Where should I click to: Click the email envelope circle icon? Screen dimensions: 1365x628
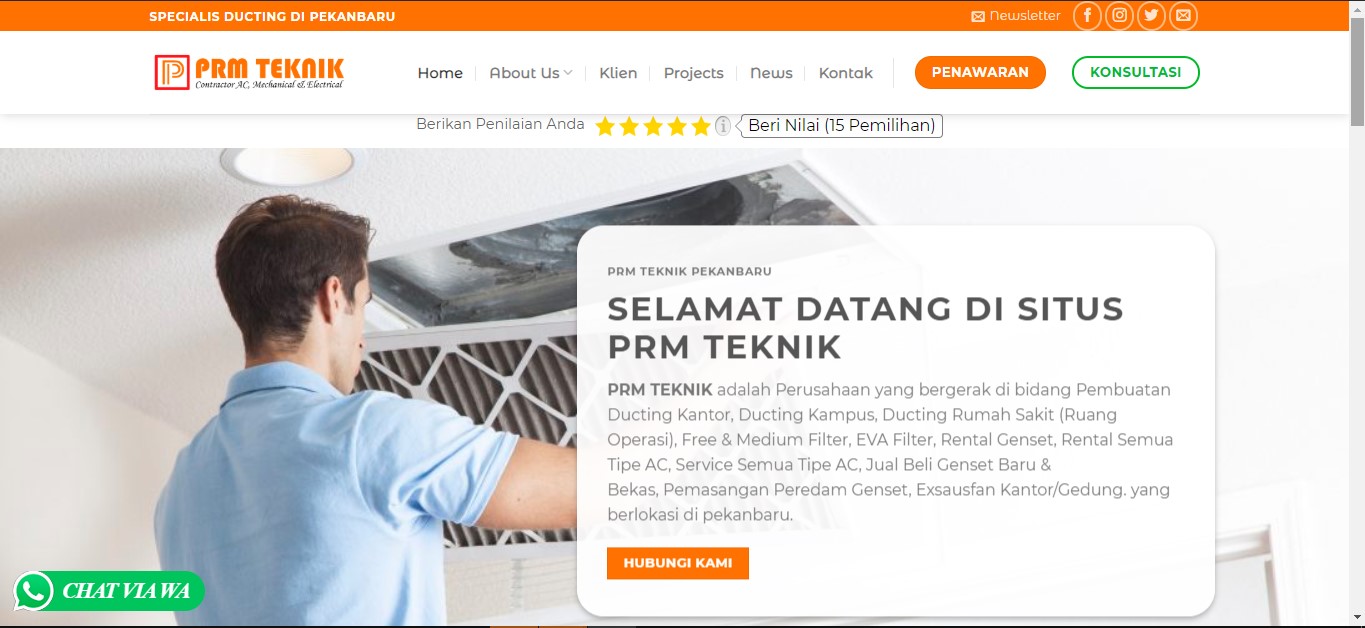[x=1184, y=16]
